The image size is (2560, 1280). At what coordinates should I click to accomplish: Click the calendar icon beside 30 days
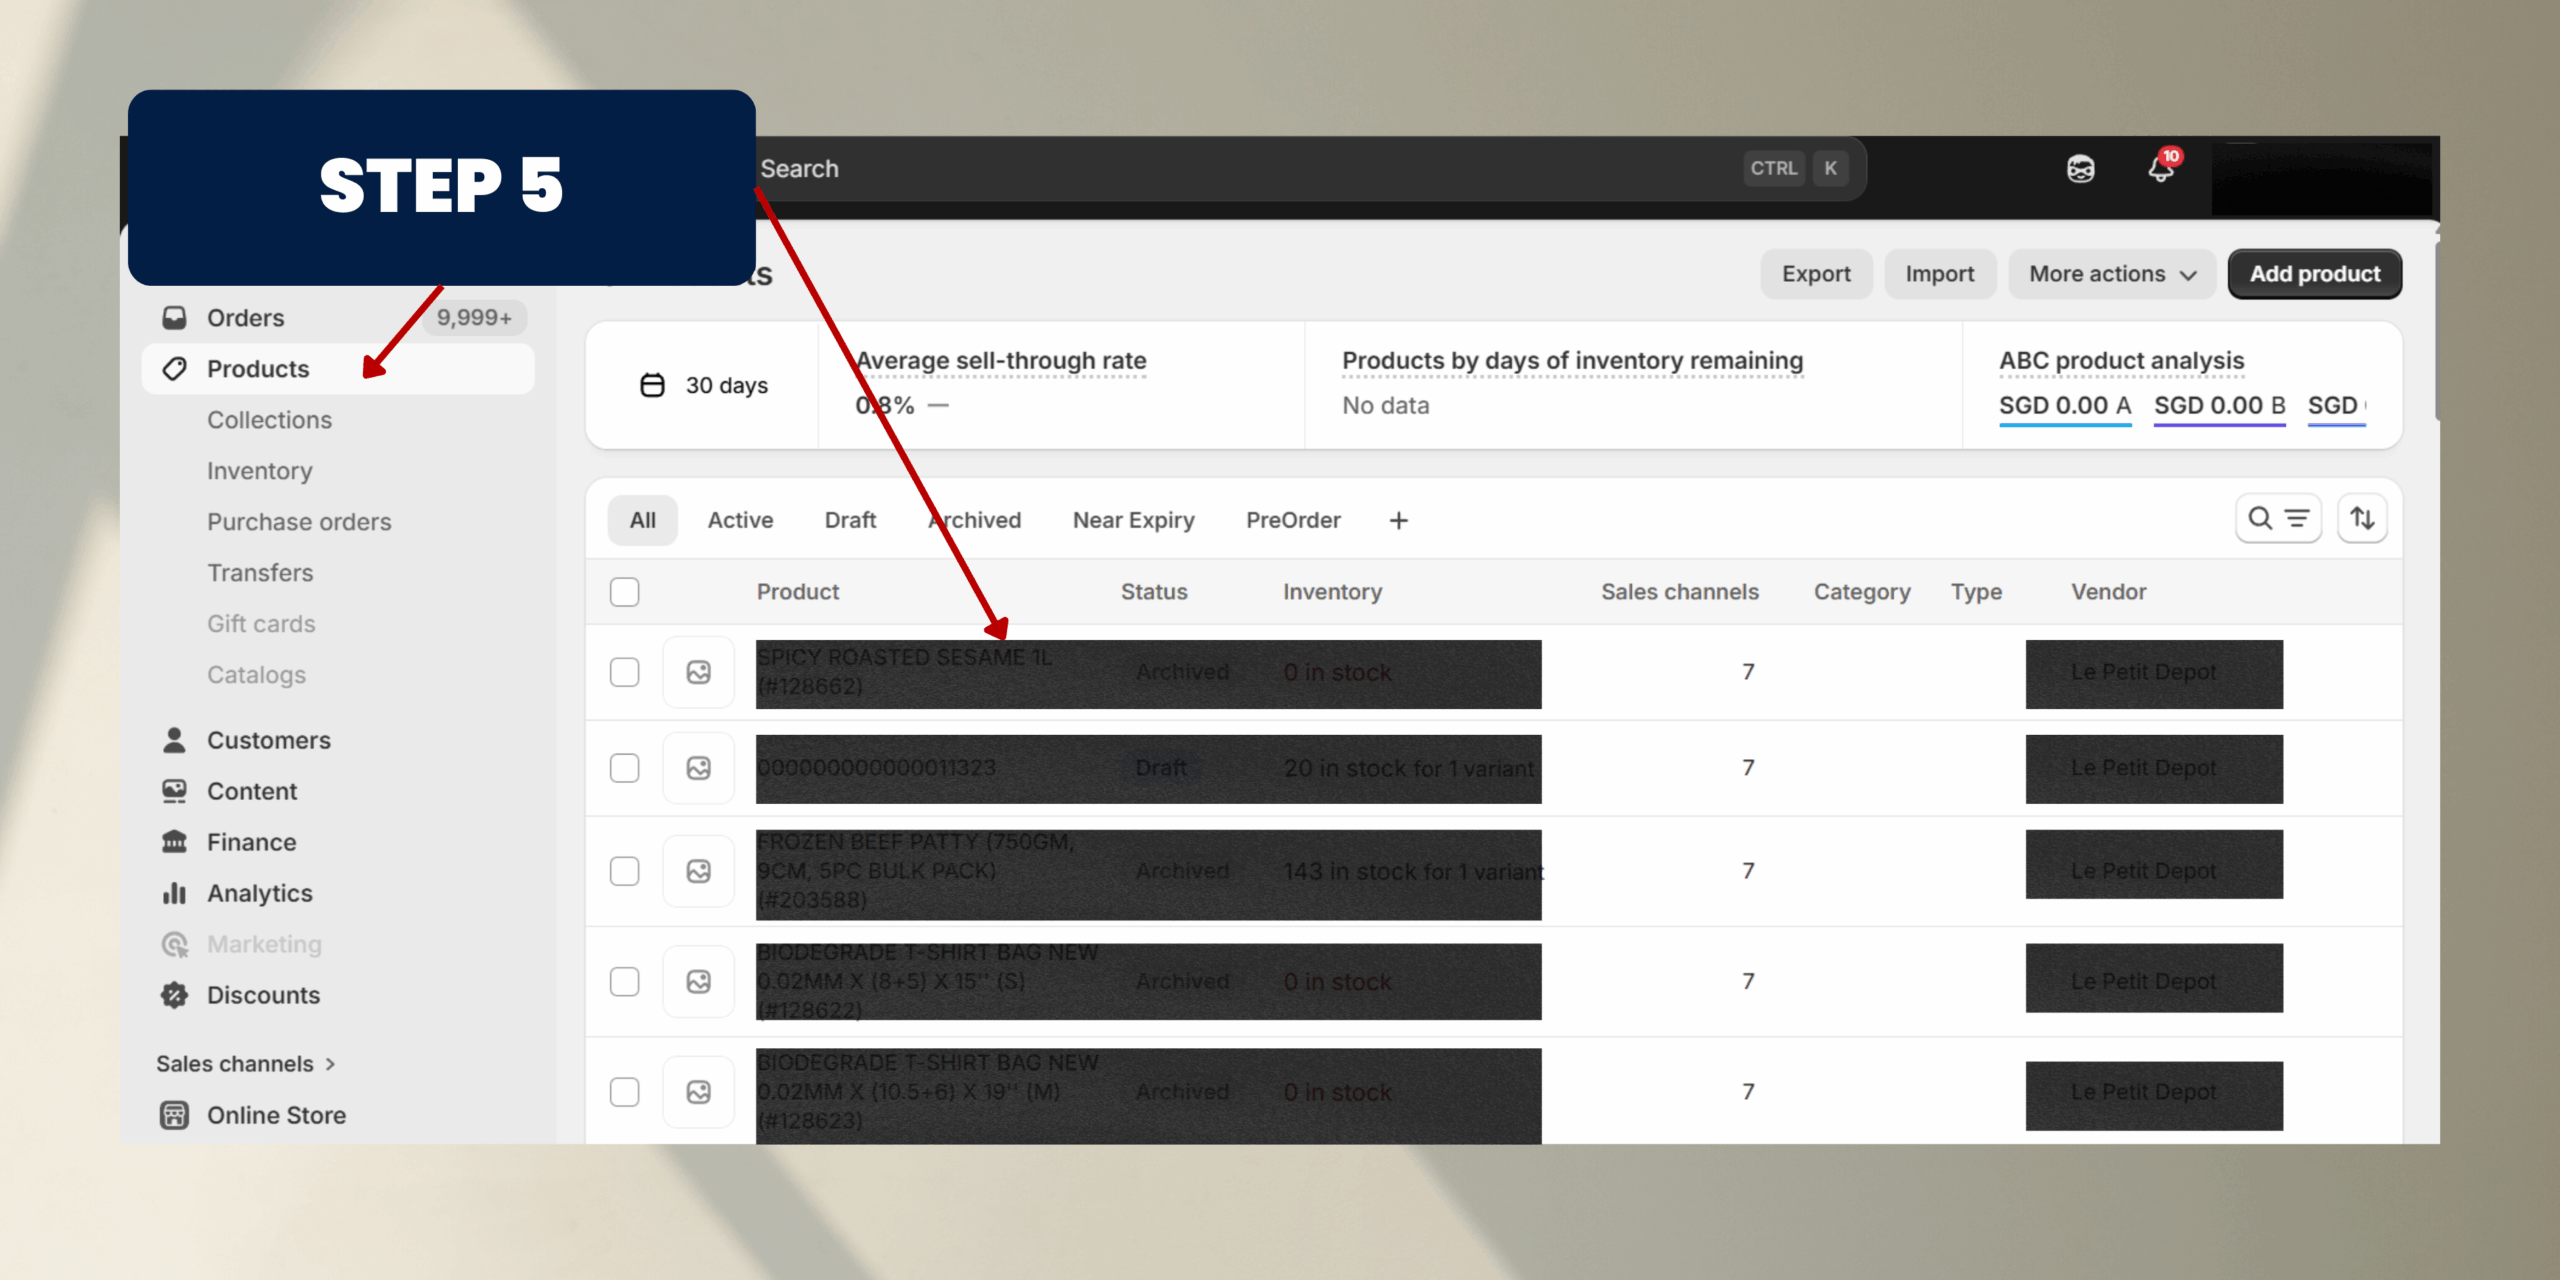652,385
